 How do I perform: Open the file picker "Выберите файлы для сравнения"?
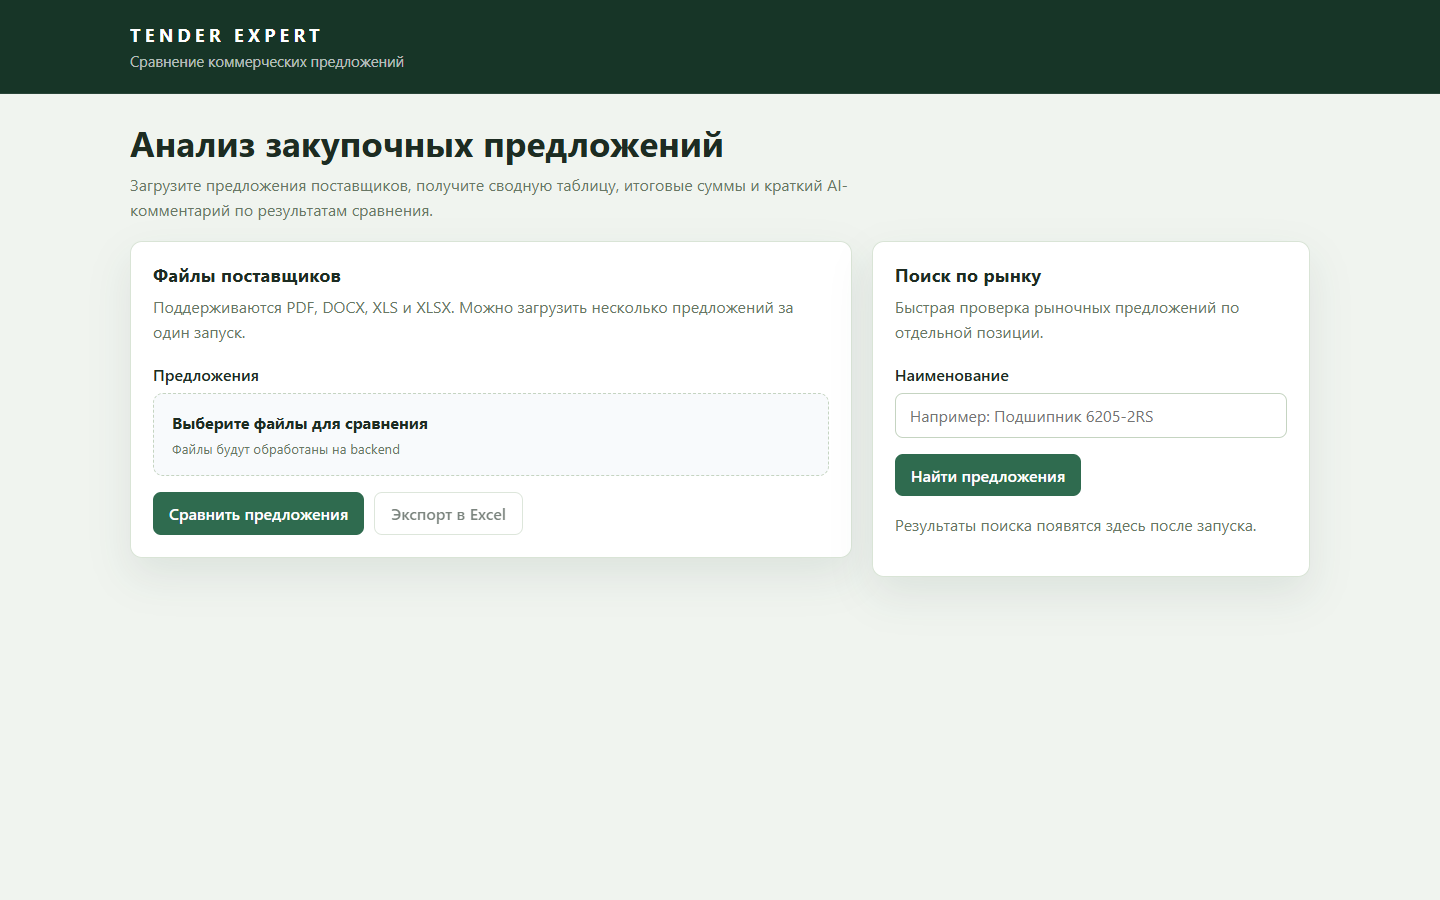tap(491, 435)
